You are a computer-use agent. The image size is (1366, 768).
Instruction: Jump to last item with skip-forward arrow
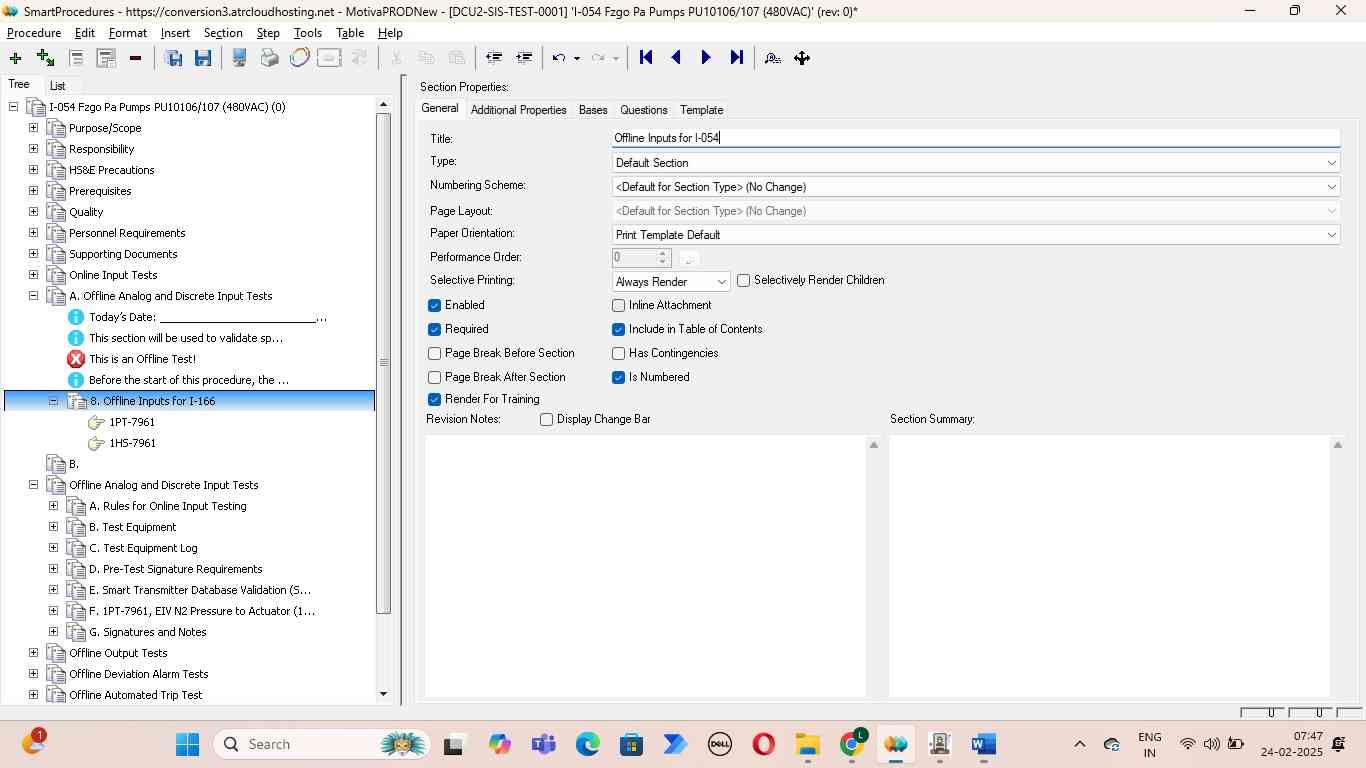click(x=737, y=58)
